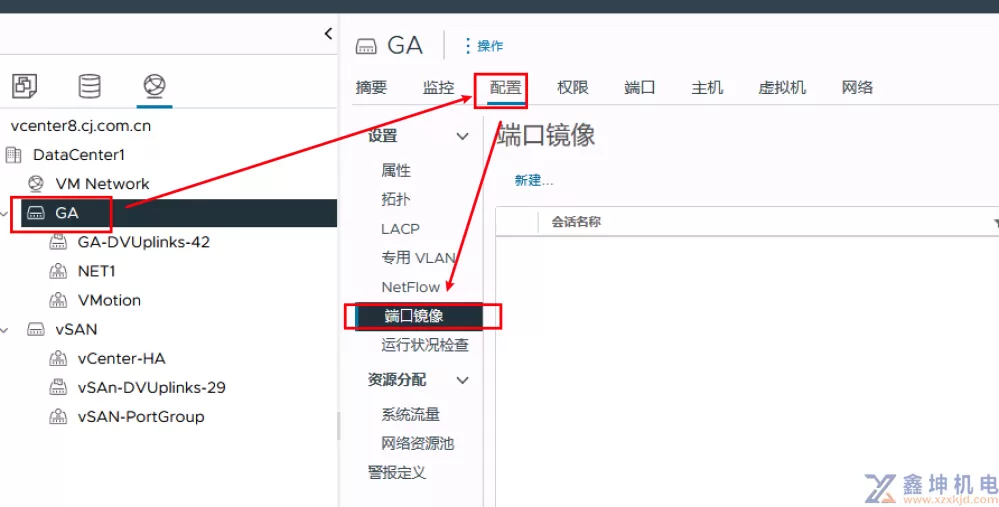
Task: Collapse the 资源分配 section chevron
Action: [x=463, y=380]
